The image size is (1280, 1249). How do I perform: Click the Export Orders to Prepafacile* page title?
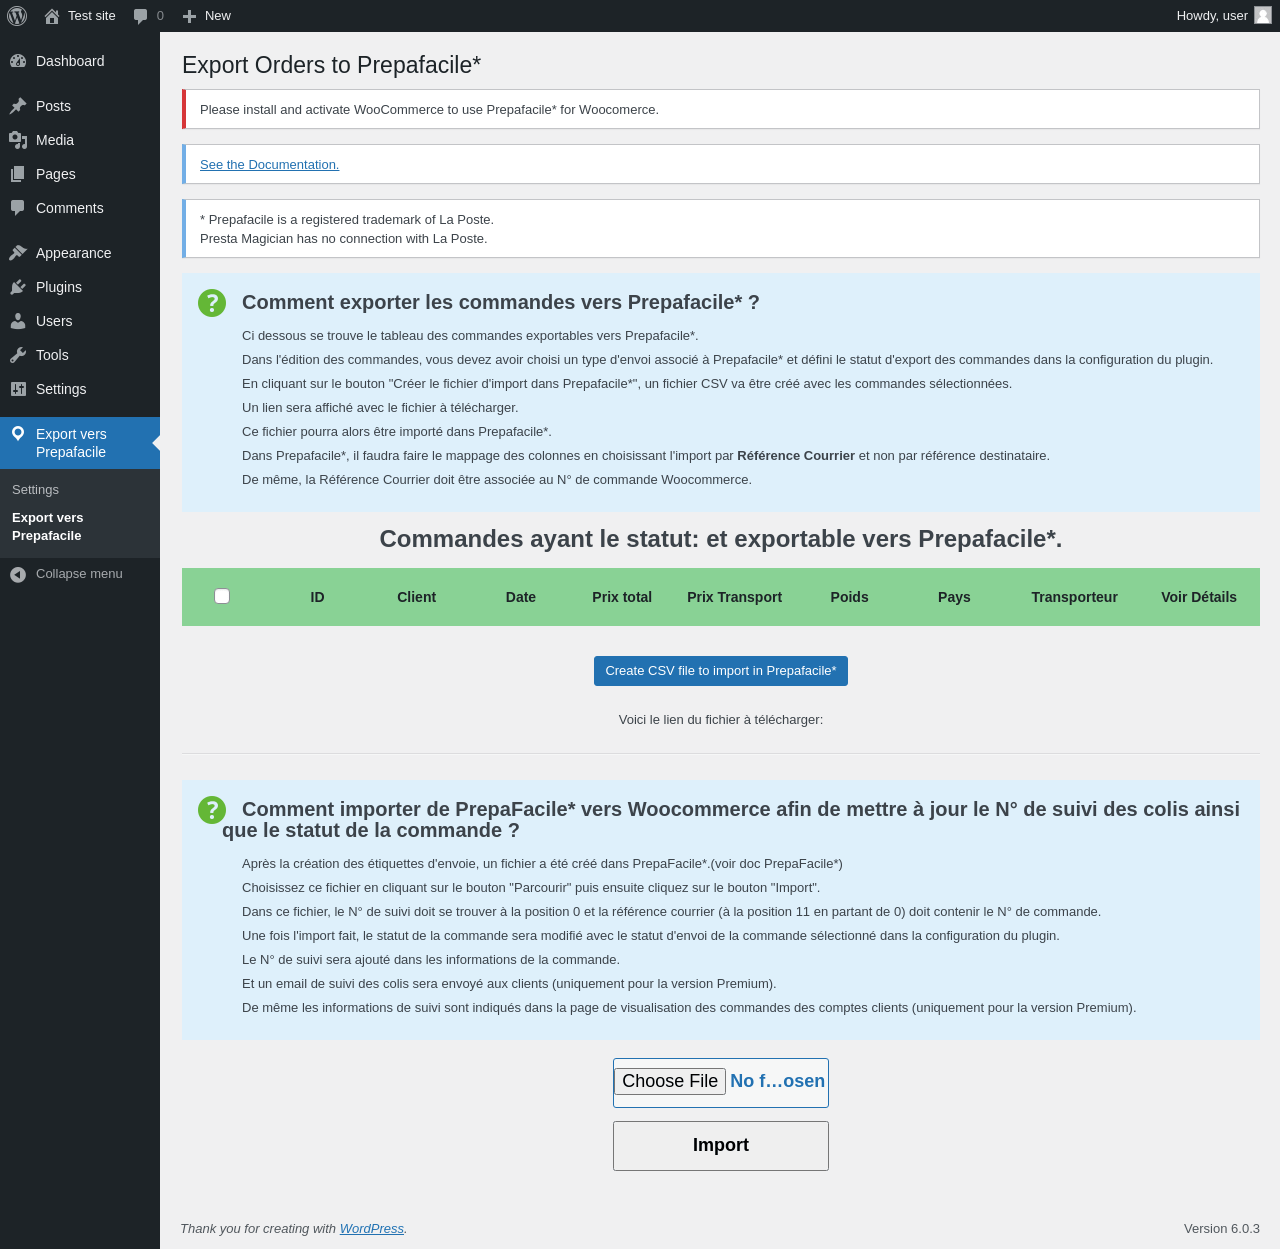point(331,65)
